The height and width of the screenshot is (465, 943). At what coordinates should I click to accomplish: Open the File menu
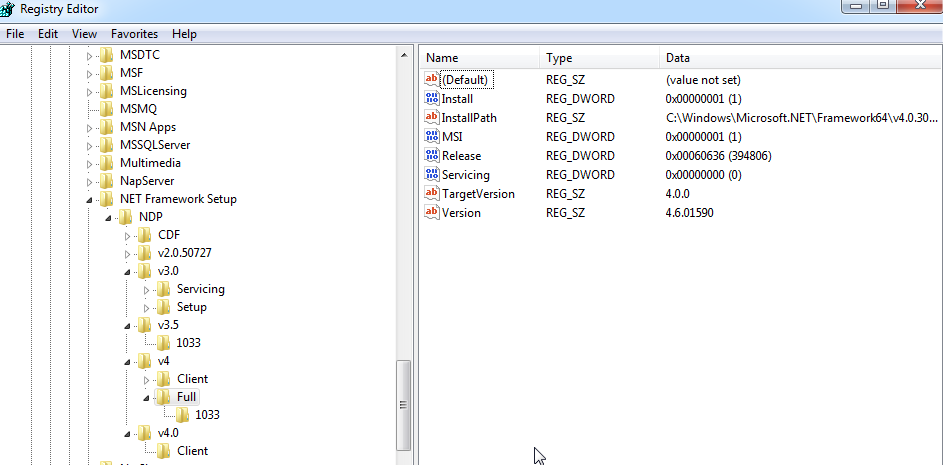pos(15,34)
